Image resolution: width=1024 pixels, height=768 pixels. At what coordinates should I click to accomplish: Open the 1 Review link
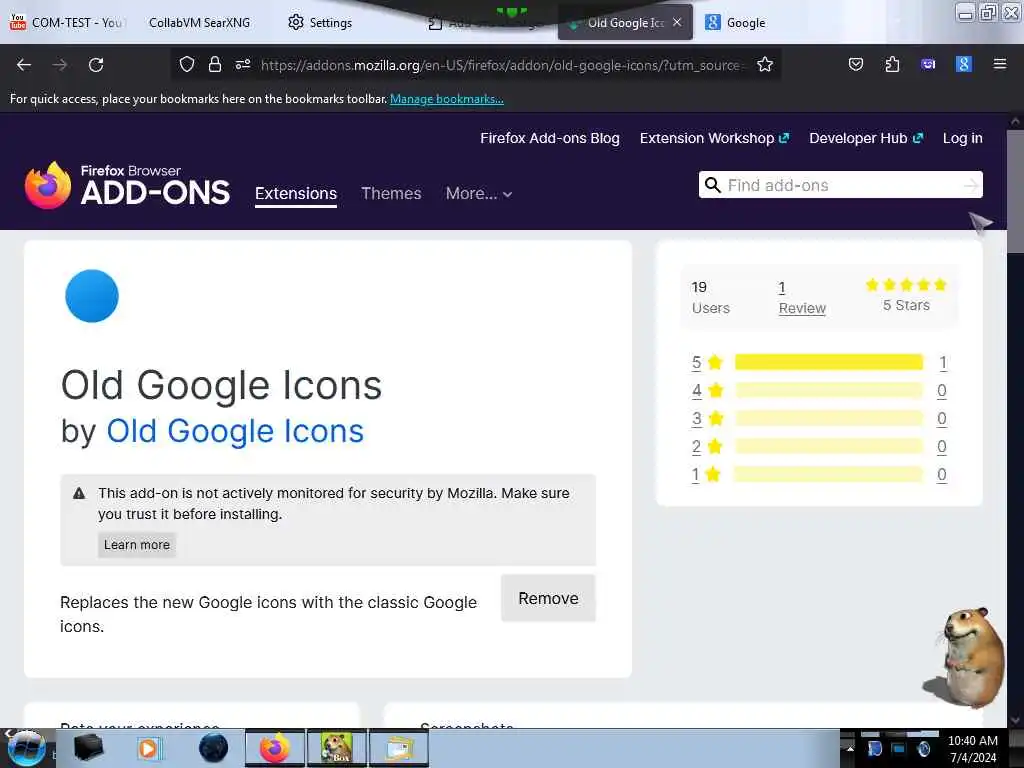(802, 298)
